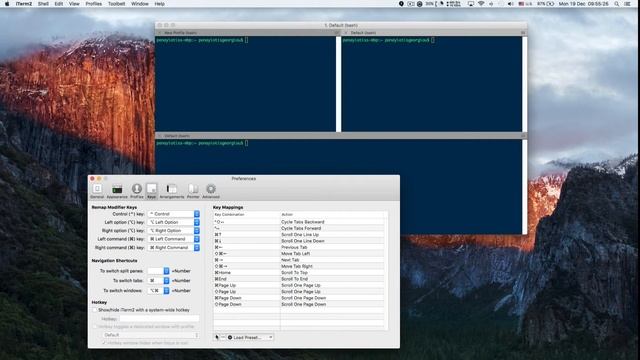The height and width of the screenshot is (360, 640).
Task: Open the Right command key remap dropdown
Action: (174, 248)
